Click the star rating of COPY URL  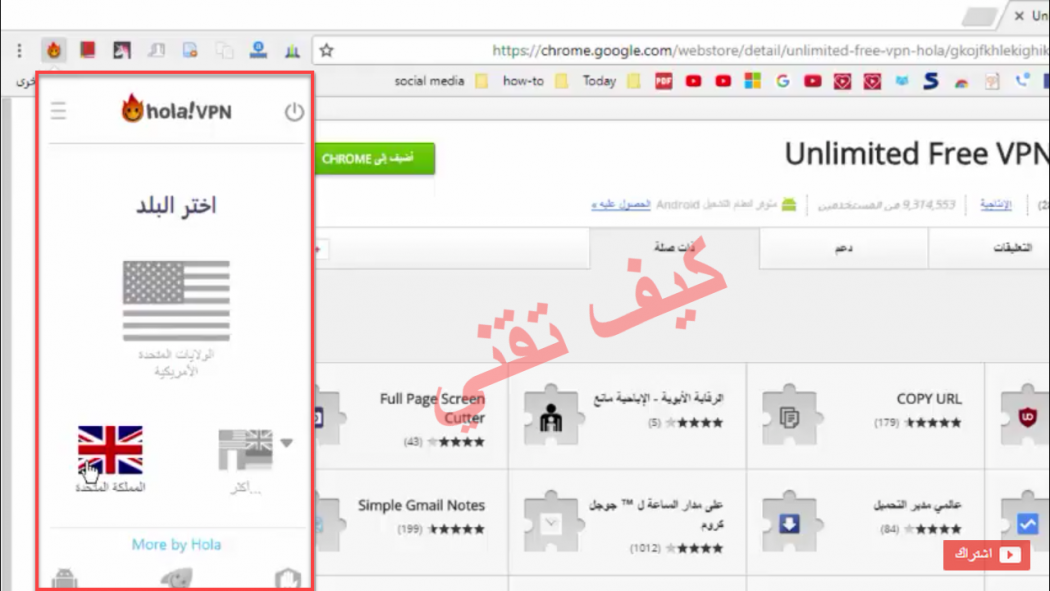[933, 423]
